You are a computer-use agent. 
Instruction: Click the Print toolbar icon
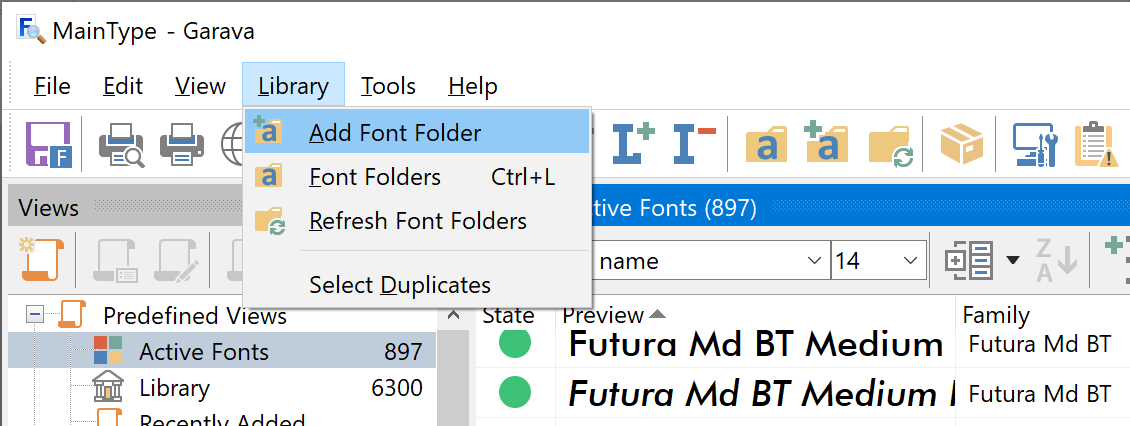pyautogui.click(x=182, y=145)
